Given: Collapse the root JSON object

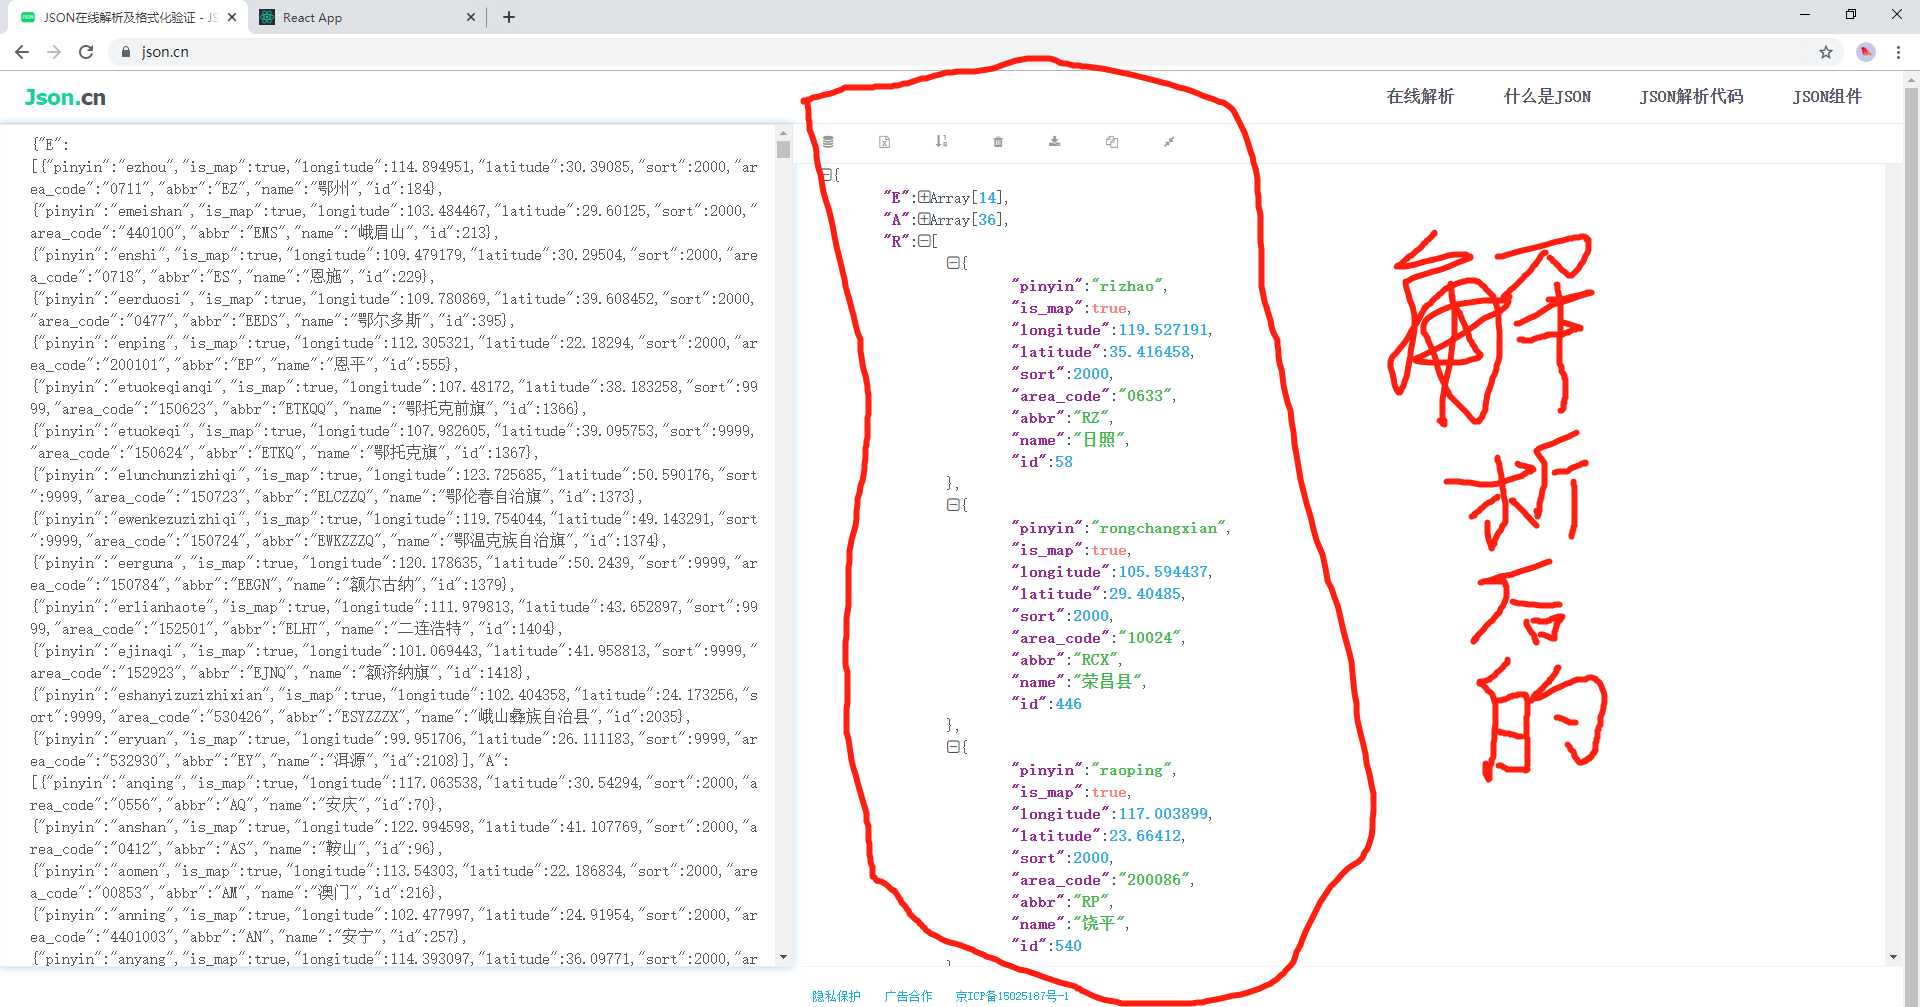Looking at the screenshot, I should coord(827,175).
